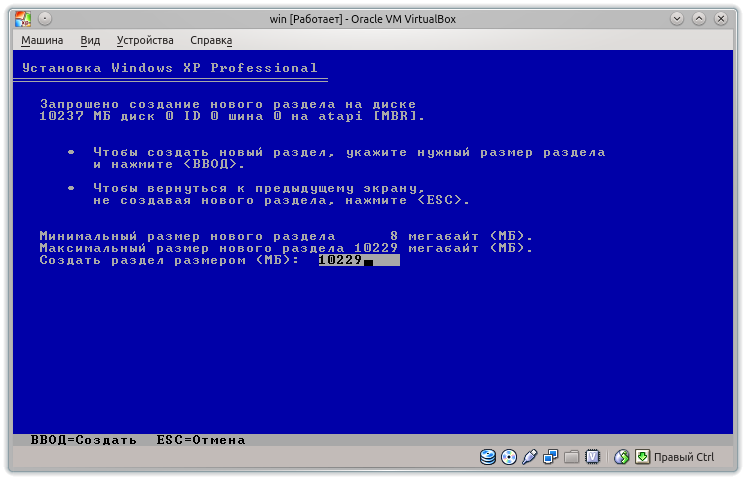The width and height of the screenshot is (746, 480).
Task: Click the mouse integration status icon
Action: [621, 457]
